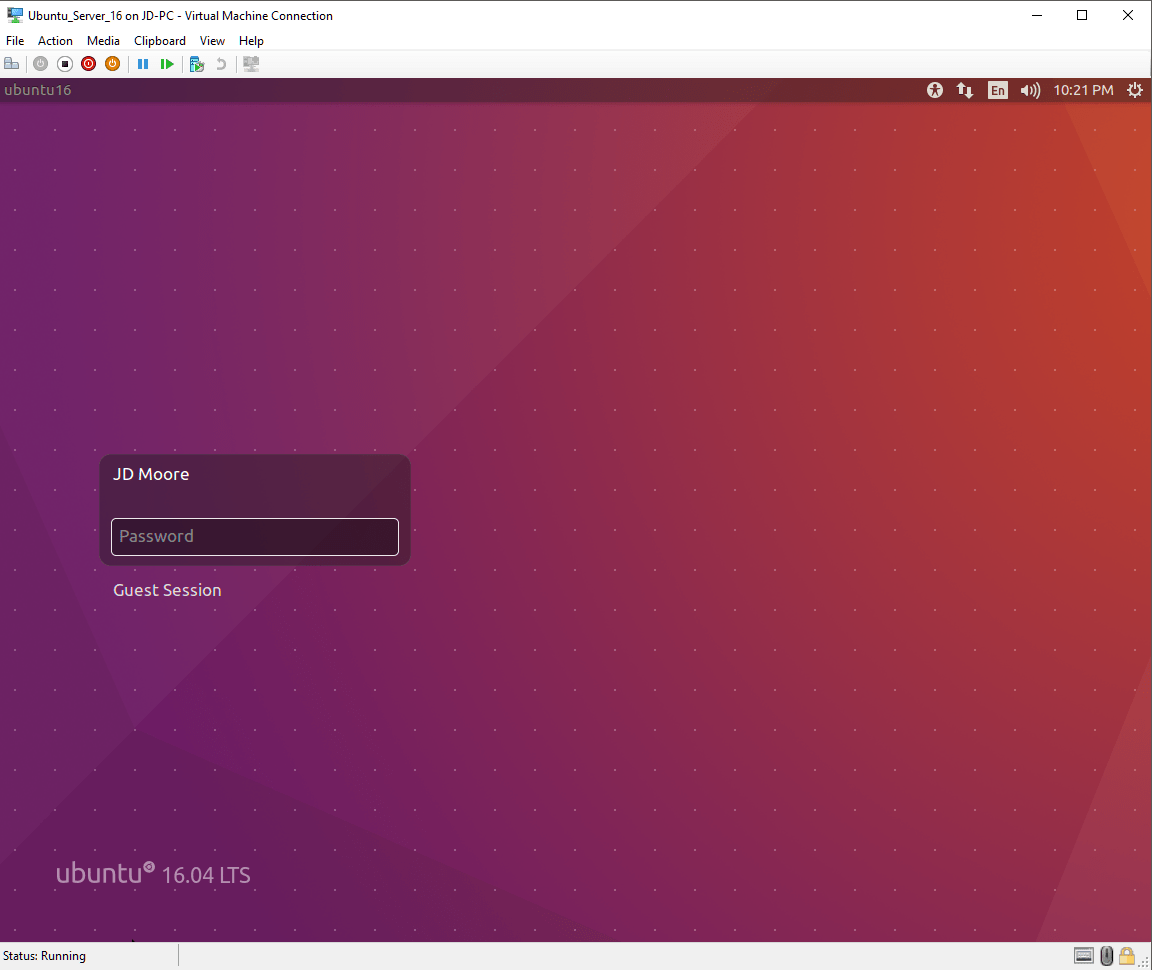Click the Revert arrow toolbar icon
The image size is (1152, 970).
click(x=220, y=64)
